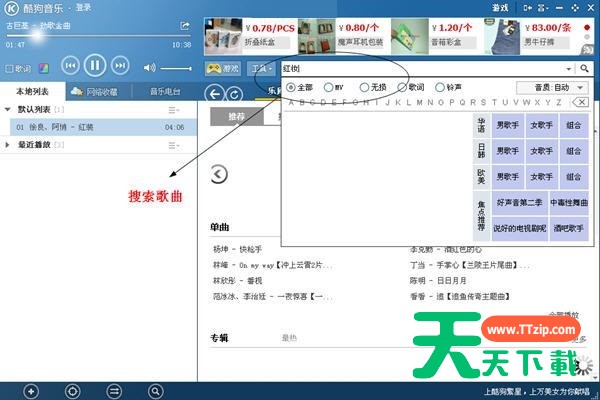Viewport: 600px width, 400px height.
Task: Click the locate current song target icon
Action: [x=72, y=392]
